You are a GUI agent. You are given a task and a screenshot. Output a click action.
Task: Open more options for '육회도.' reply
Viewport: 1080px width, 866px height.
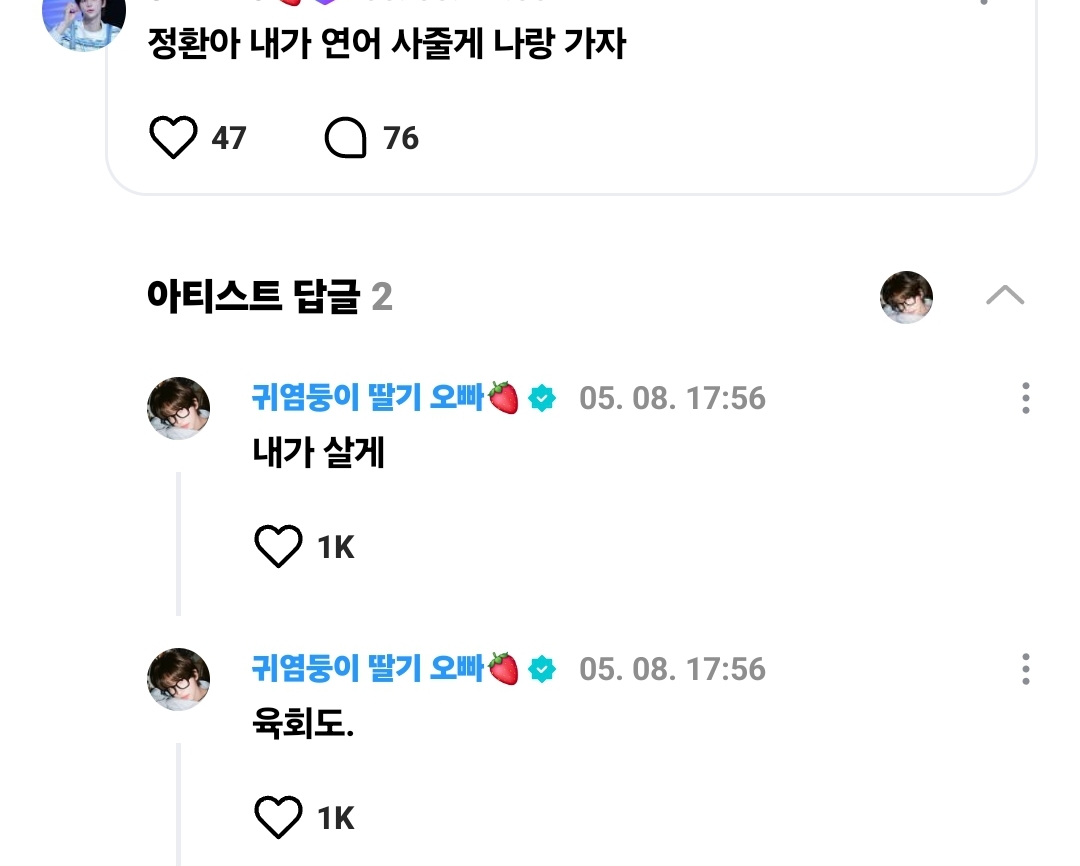pos(1025,669)
